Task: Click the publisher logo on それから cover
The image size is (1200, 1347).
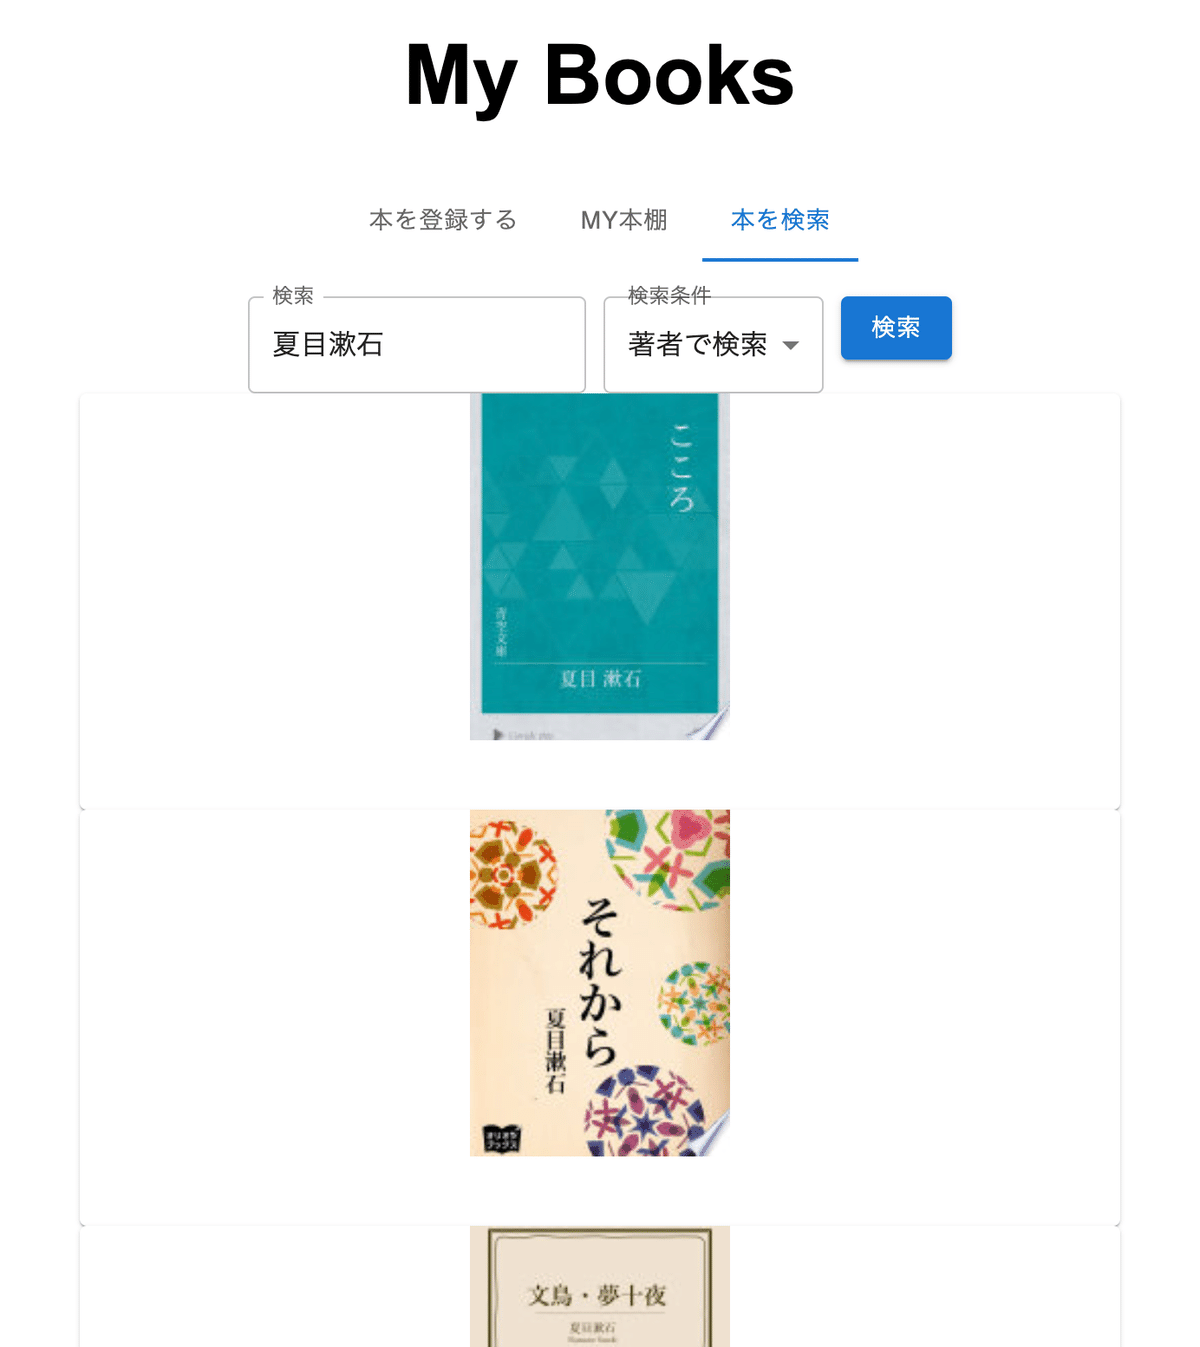Action: point(502,1138)
